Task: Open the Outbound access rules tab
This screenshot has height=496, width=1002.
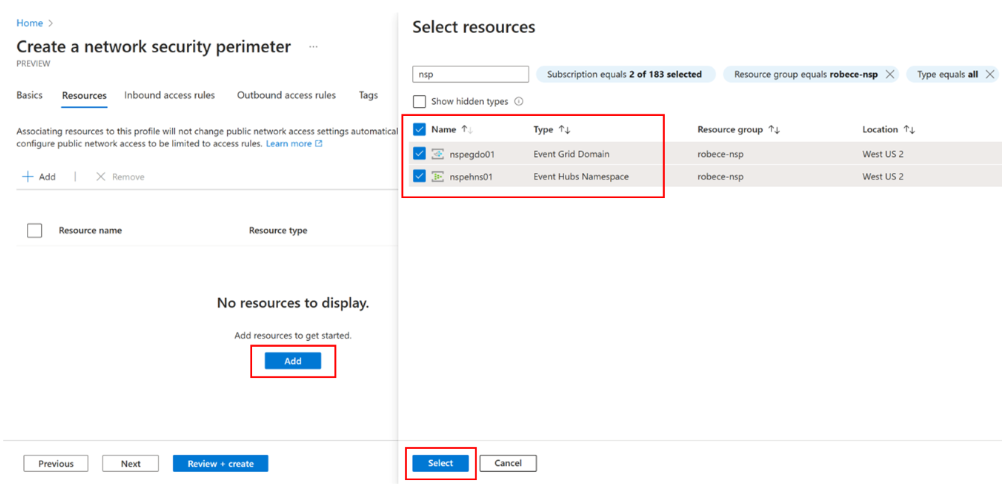Action: pyautogui.click(x=286, y=95)
